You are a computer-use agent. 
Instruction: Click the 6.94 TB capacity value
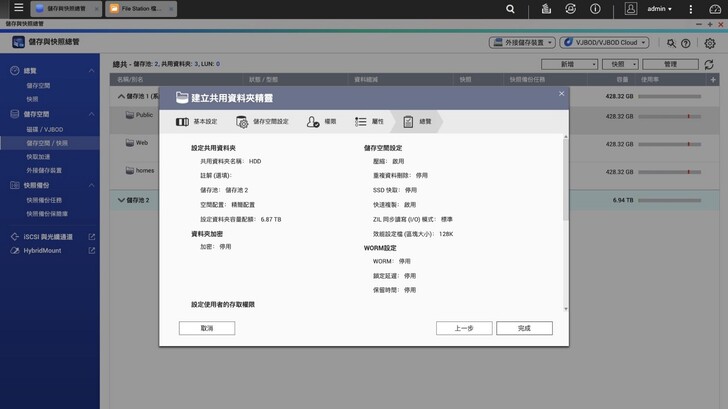coord(623,200)
